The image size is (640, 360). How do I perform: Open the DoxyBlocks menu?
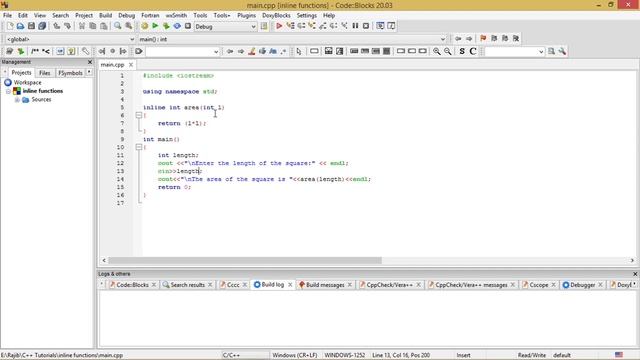point(276,16)
